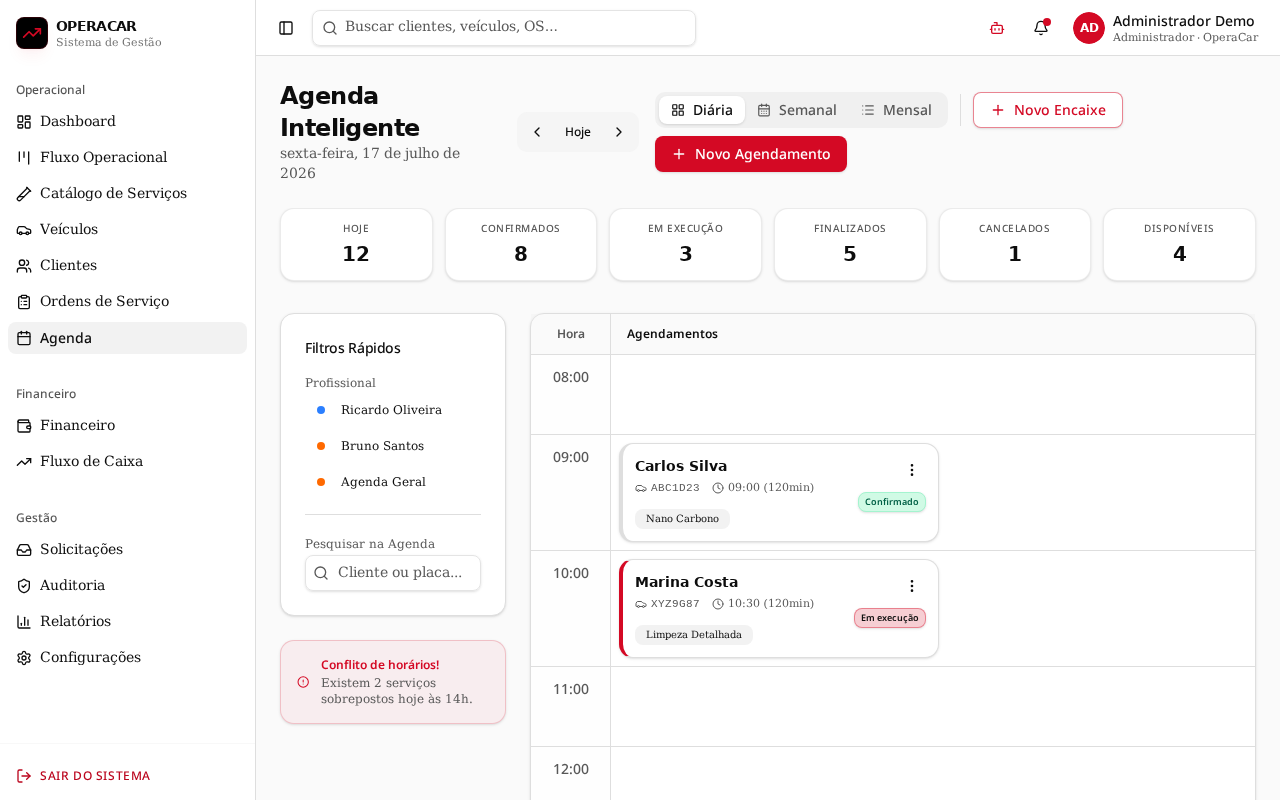Click Conflito de horários alert
Viewport: 1280px width, 800px height.
(x=393, y=682)
